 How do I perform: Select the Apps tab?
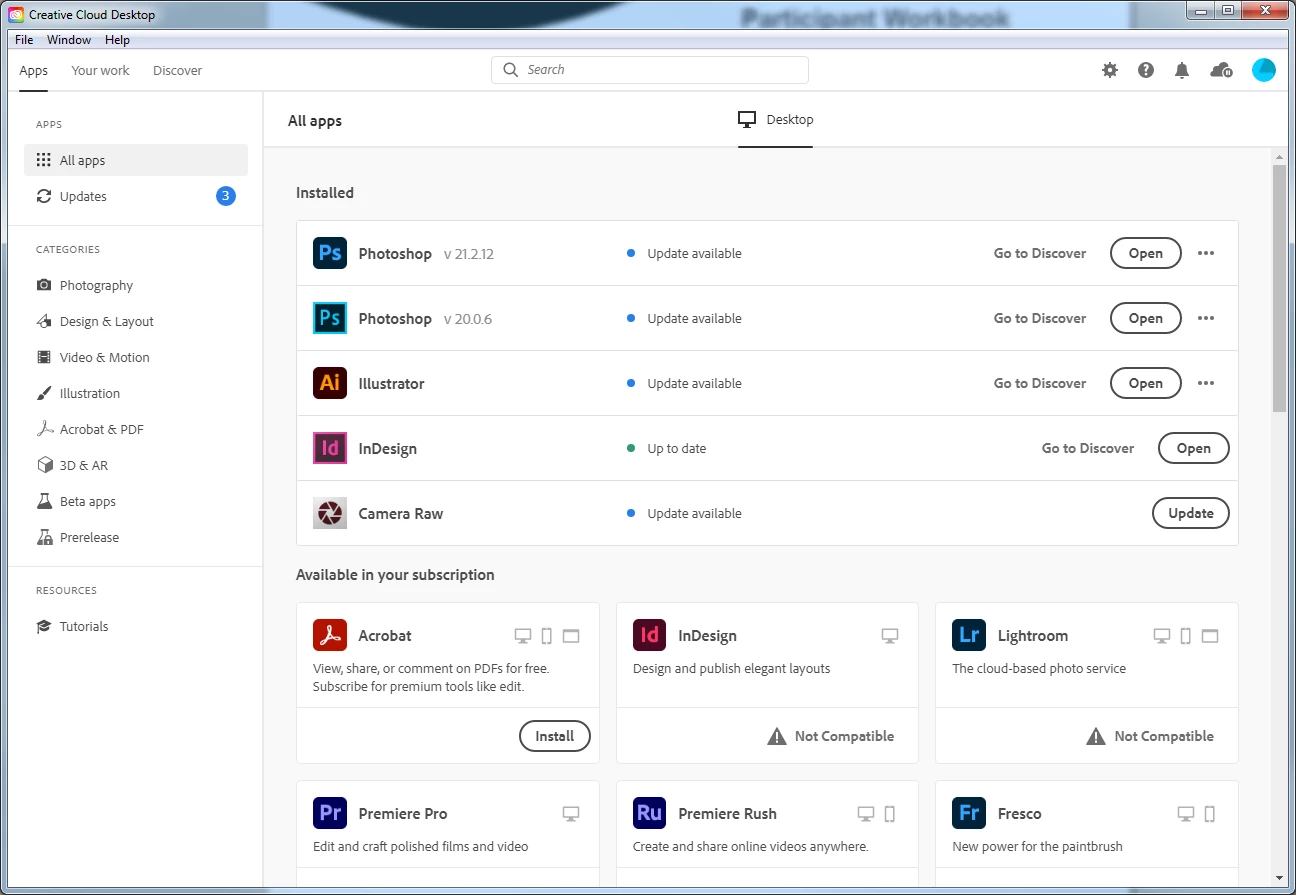click(x=33, y=70)
